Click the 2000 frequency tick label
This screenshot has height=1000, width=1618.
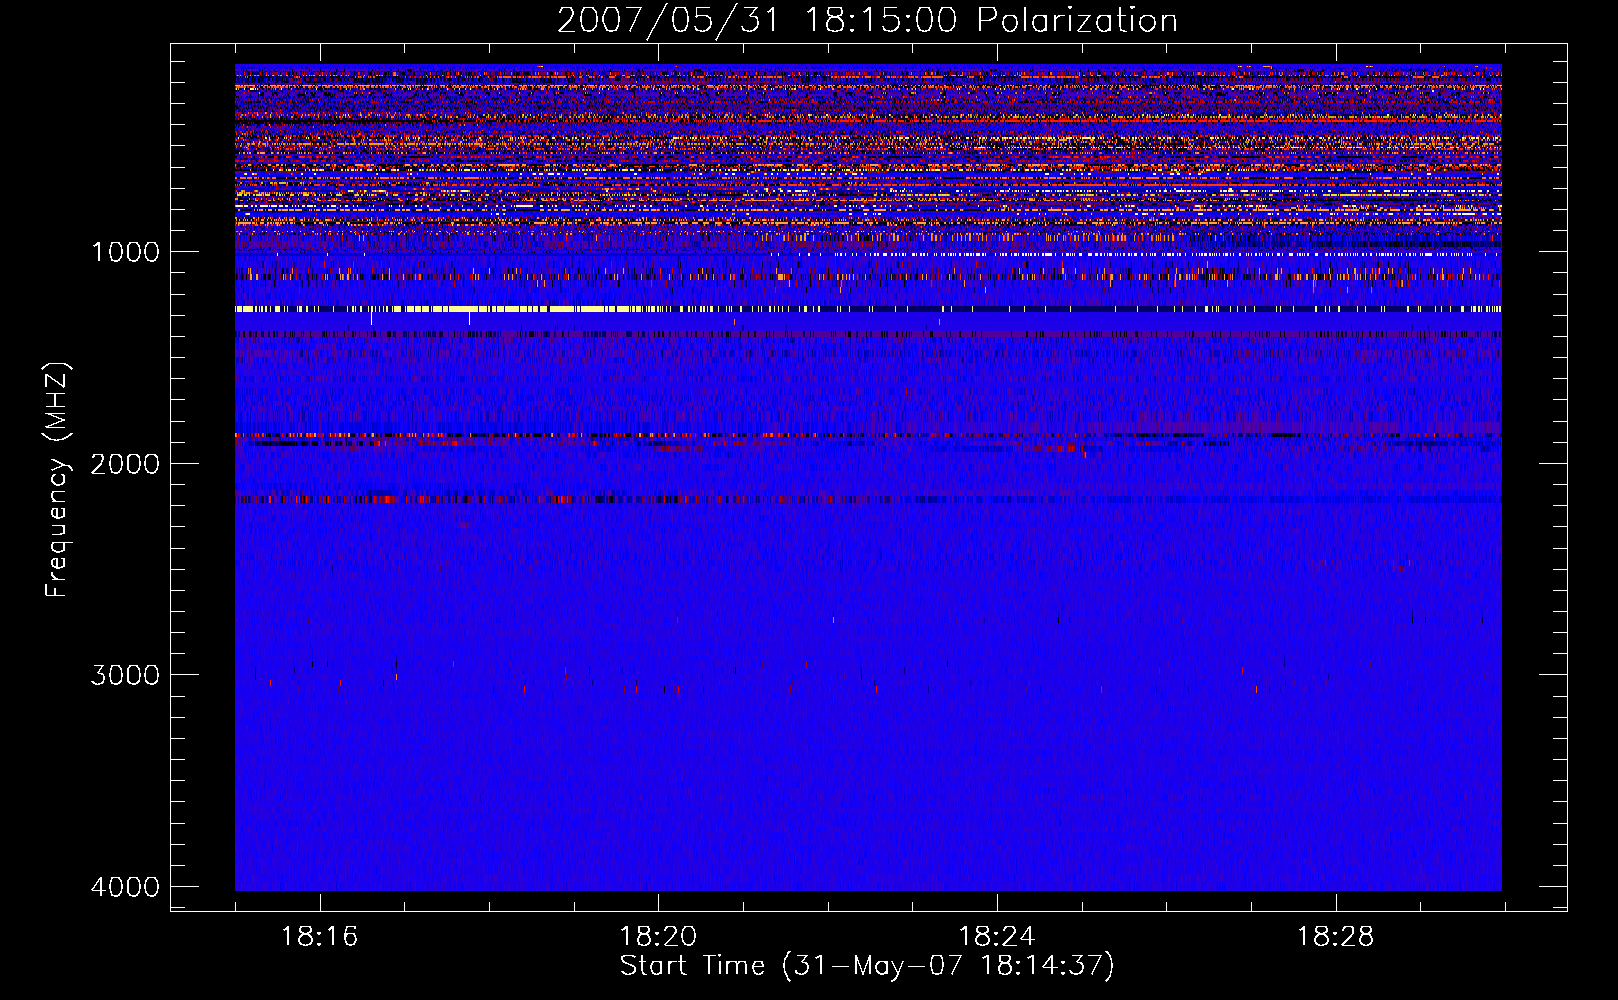125,463
